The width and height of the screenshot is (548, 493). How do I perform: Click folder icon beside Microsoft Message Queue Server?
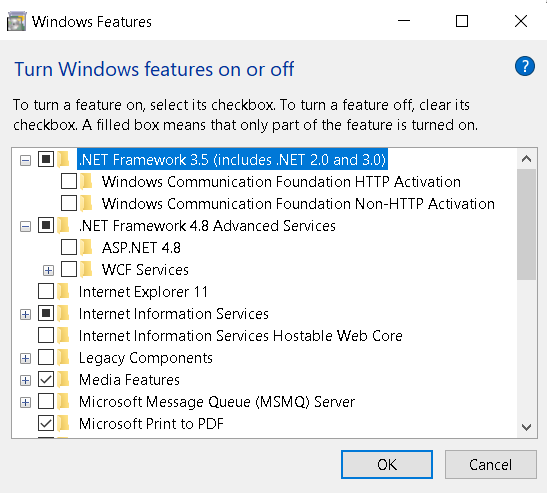(x=64, y=402)
